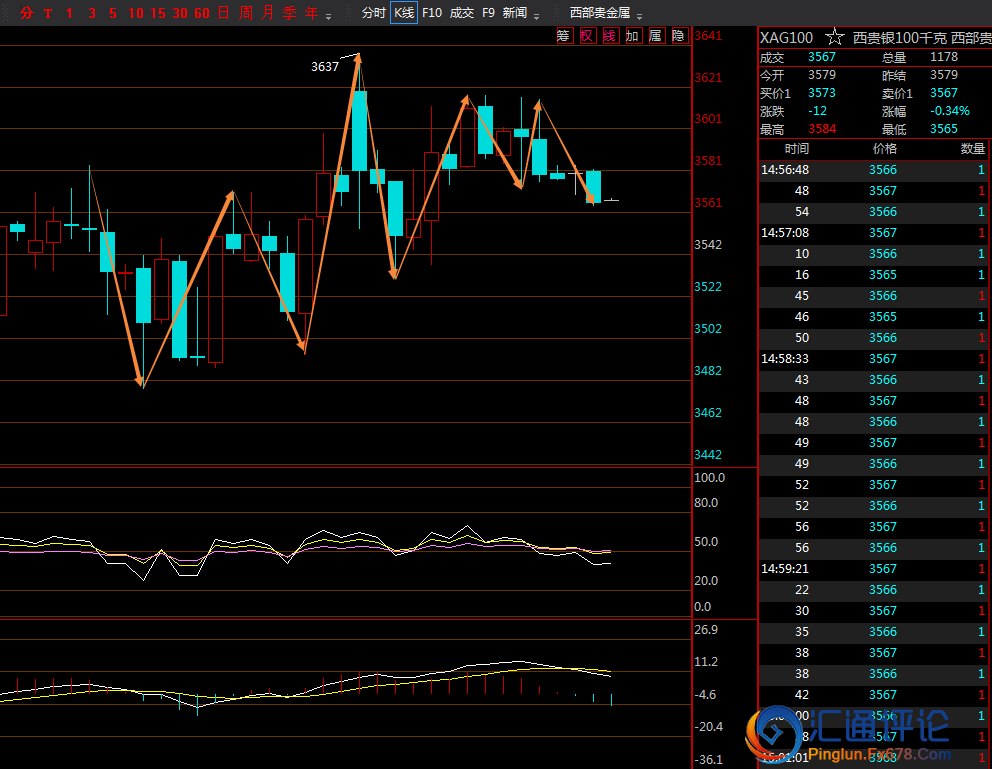Switch chart to 3-minute period
Viewport: 992px width, 769px height.
point(92,13)
